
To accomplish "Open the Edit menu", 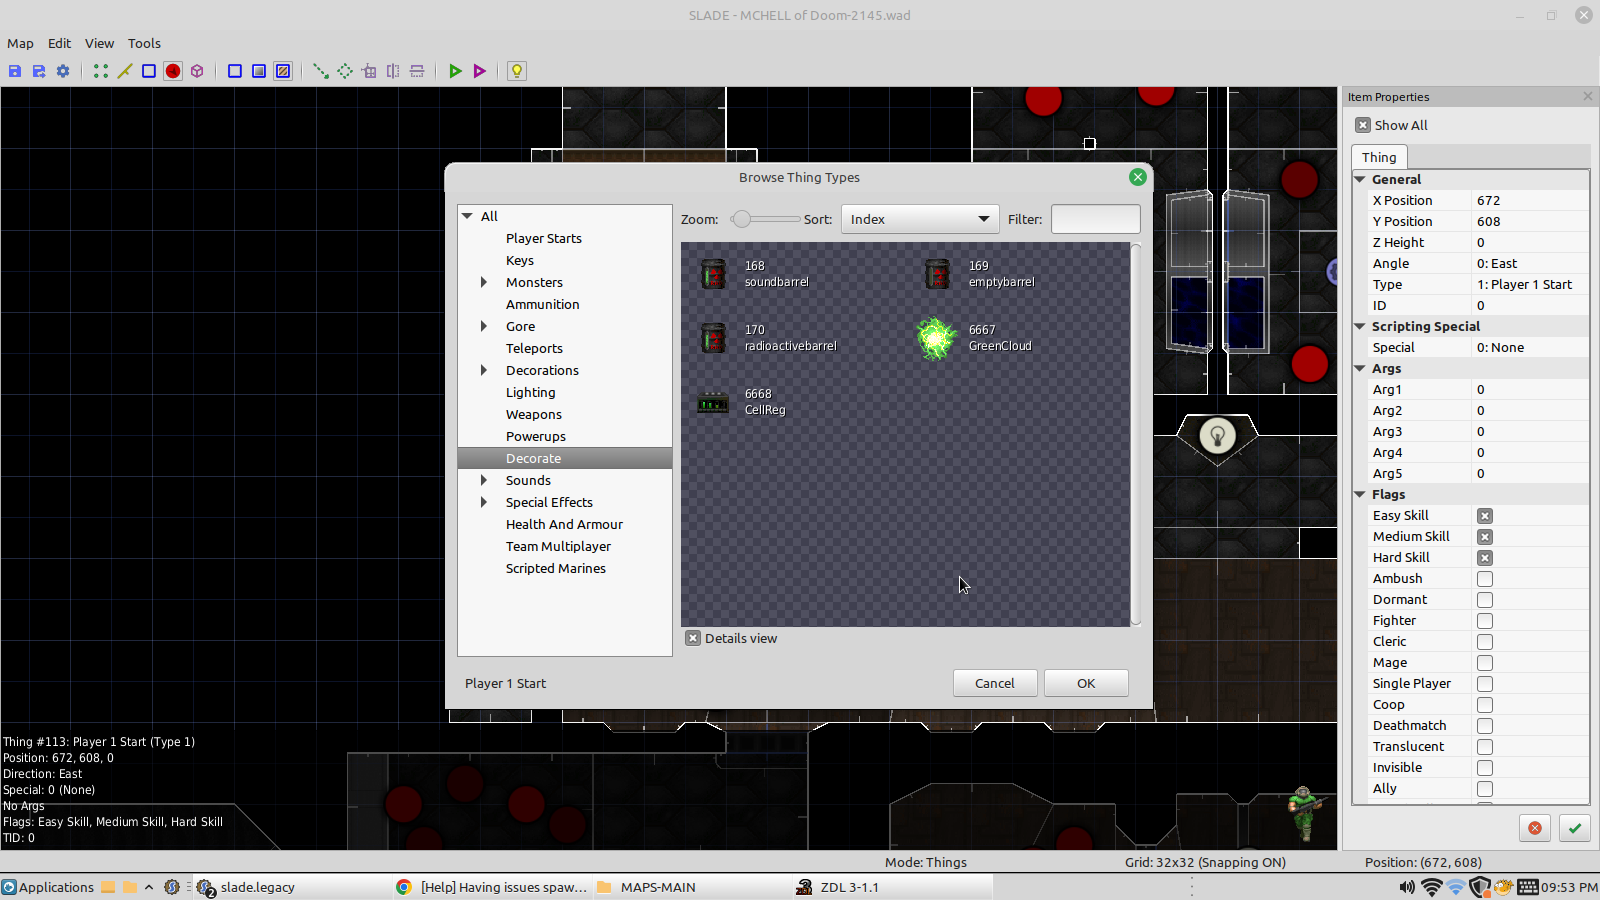I will point(59,43).
